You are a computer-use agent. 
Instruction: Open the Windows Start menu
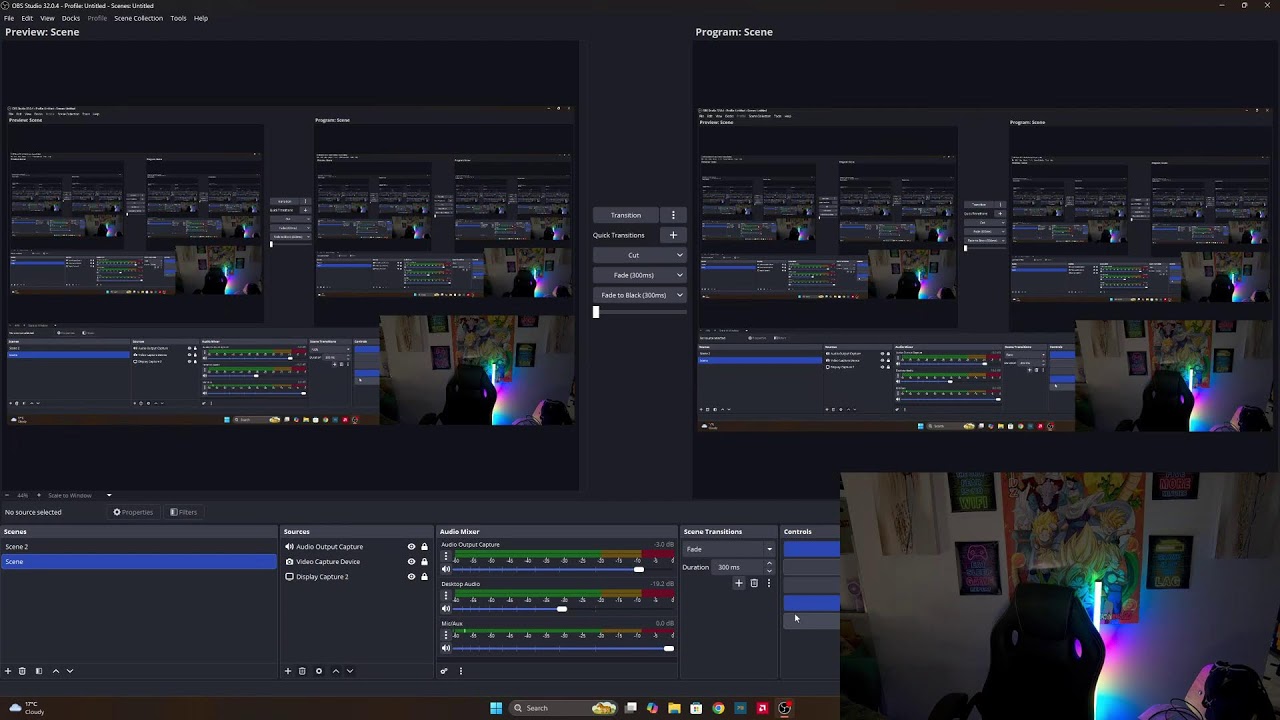point(496,708)
